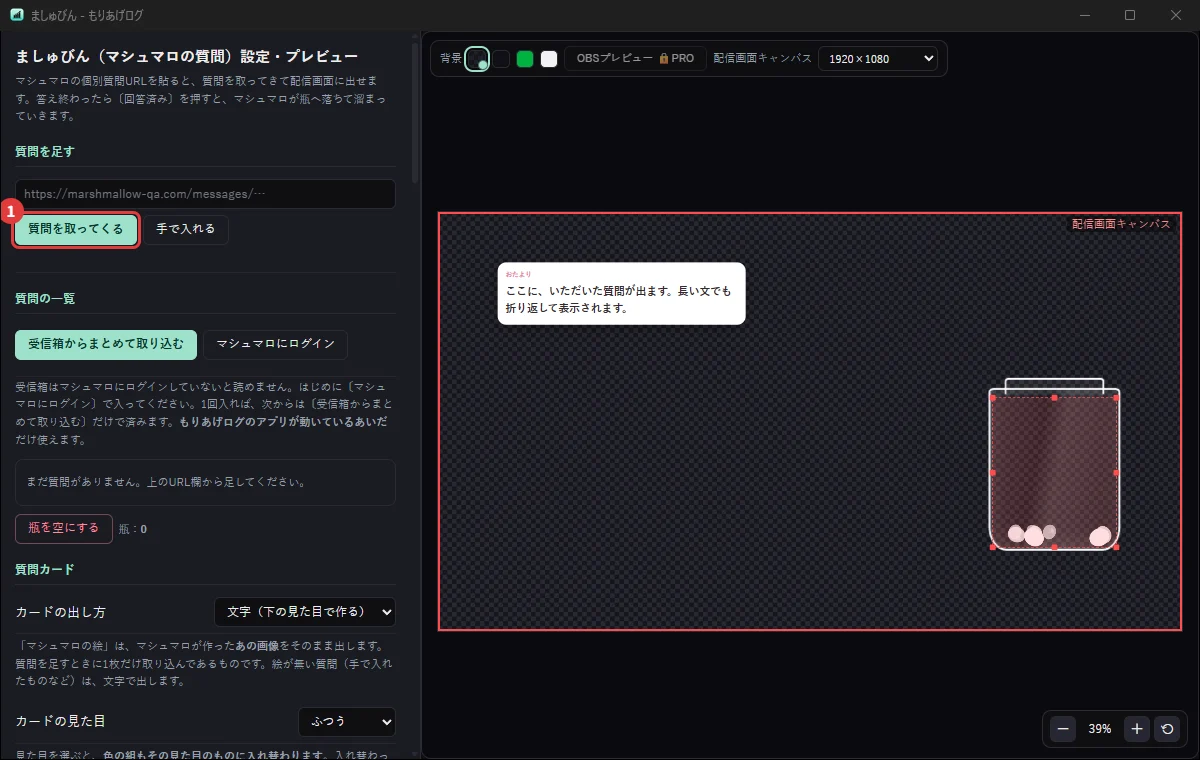
Task: Open the カードの見た目 dropdown
Action: click(x=347, y=721)
